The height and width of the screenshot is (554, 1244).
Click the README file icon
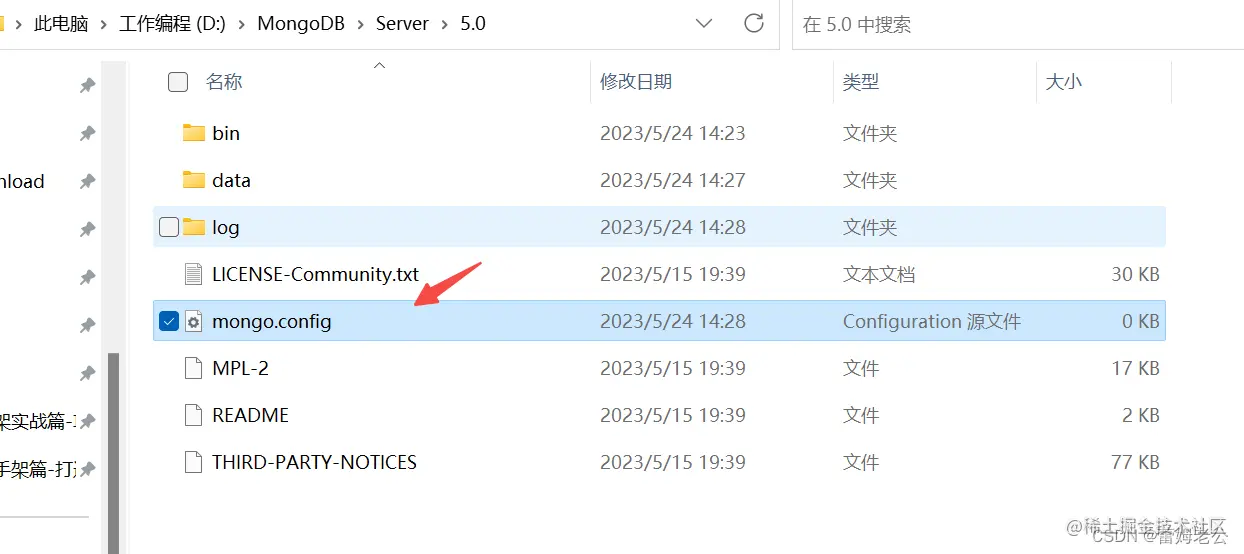(194, 415)
